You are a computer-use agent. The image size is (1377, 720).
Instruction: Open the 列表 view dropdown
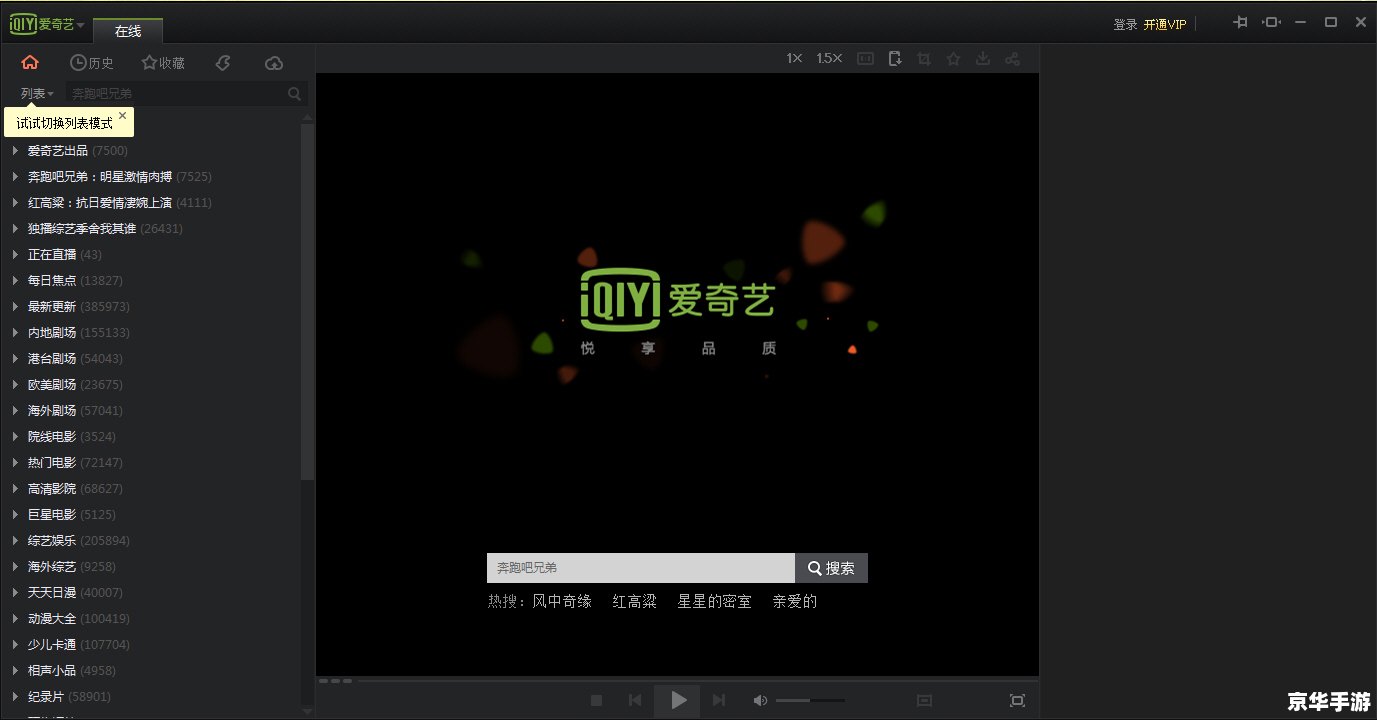pyautogui.click(x=37, y=93)
